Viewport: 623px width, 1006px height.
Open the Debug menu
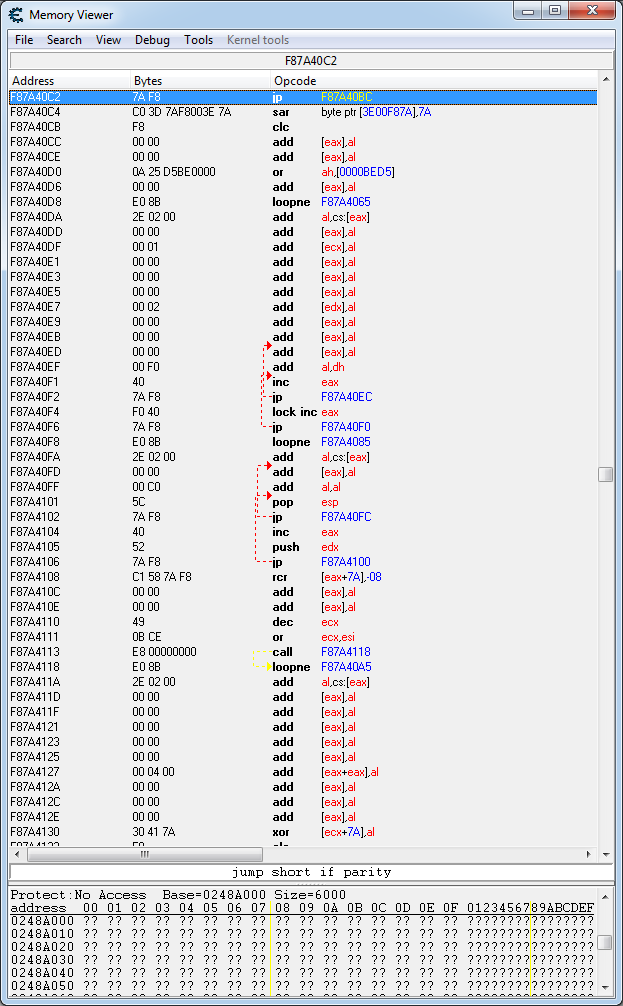pos(152,40)
